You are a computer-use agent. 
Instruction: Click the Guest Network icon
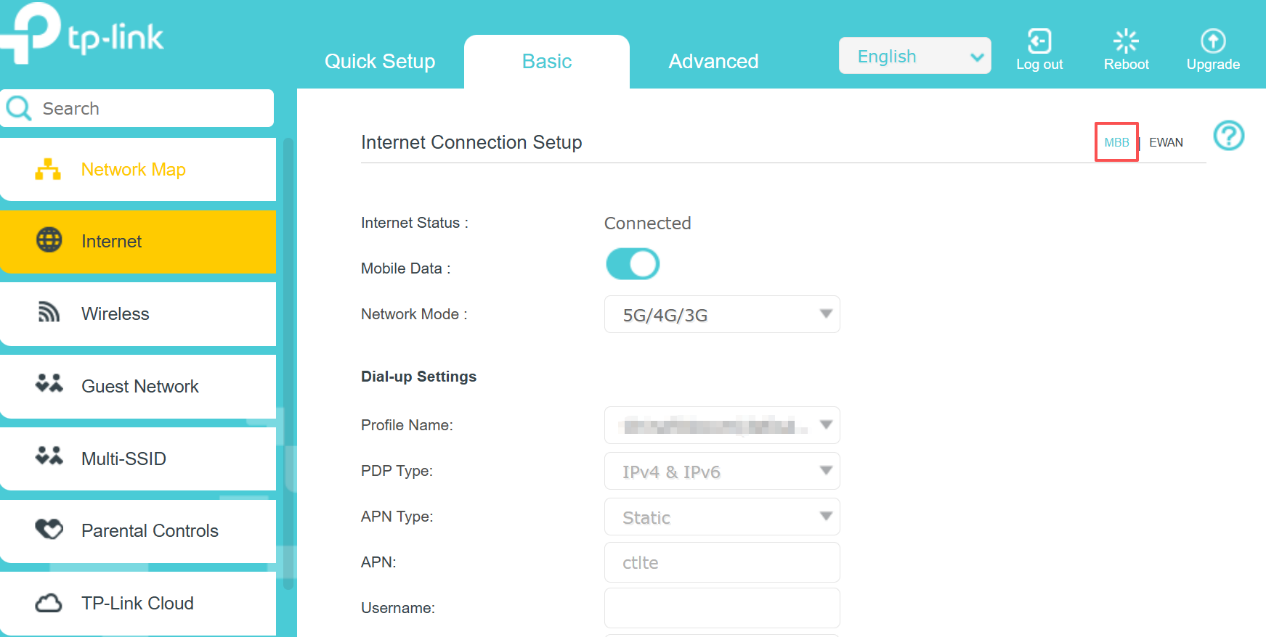tap(48, 385)
